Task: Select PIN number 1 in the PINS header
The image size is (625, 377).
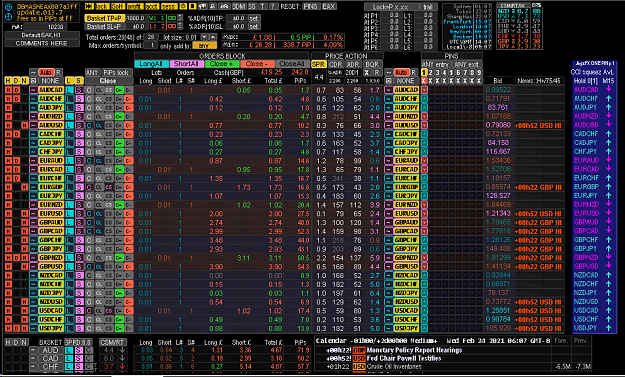Action: click(424, 73)
